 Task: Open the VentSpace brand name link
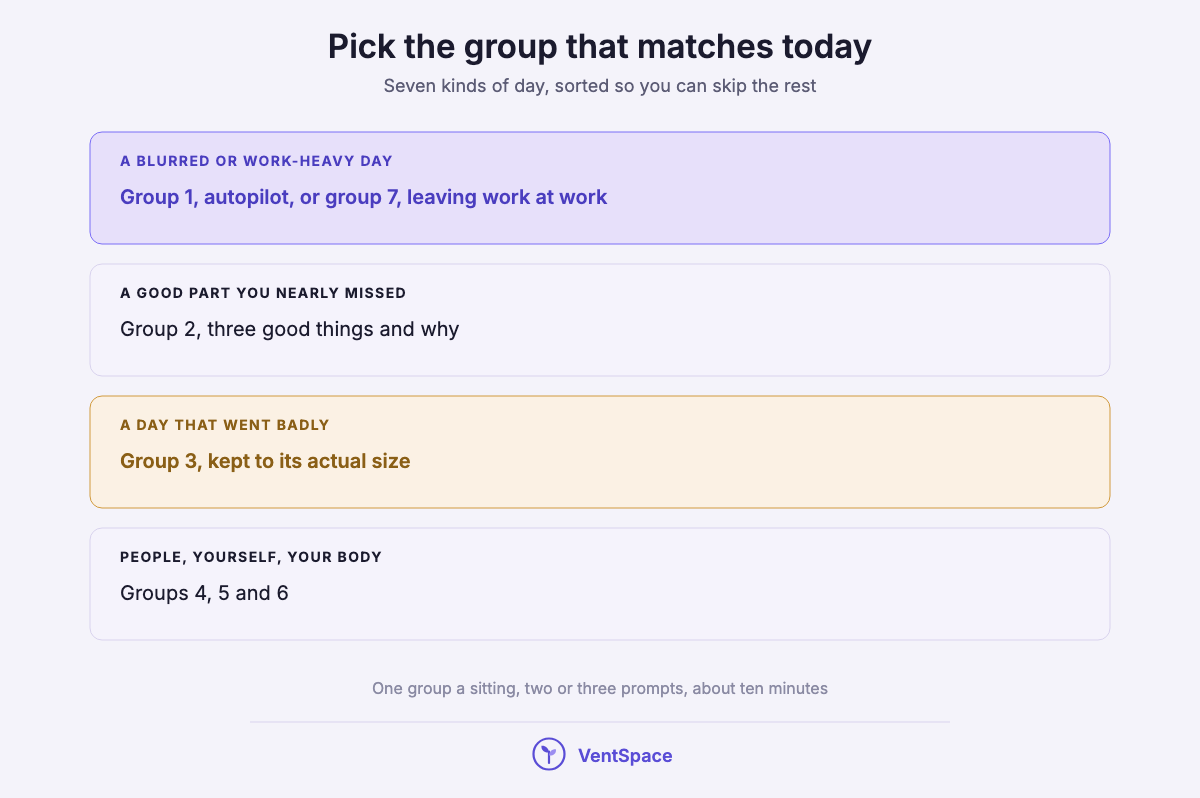(625, 755)
